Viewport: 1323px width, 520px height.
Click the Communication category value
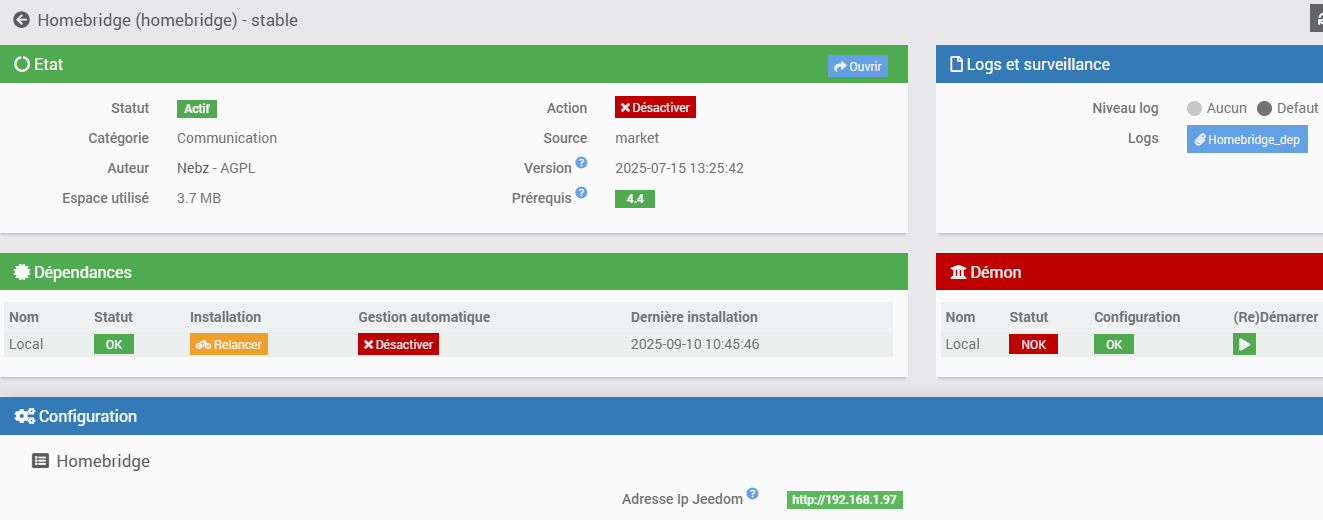pyautogui.click(x=227, y=138)
